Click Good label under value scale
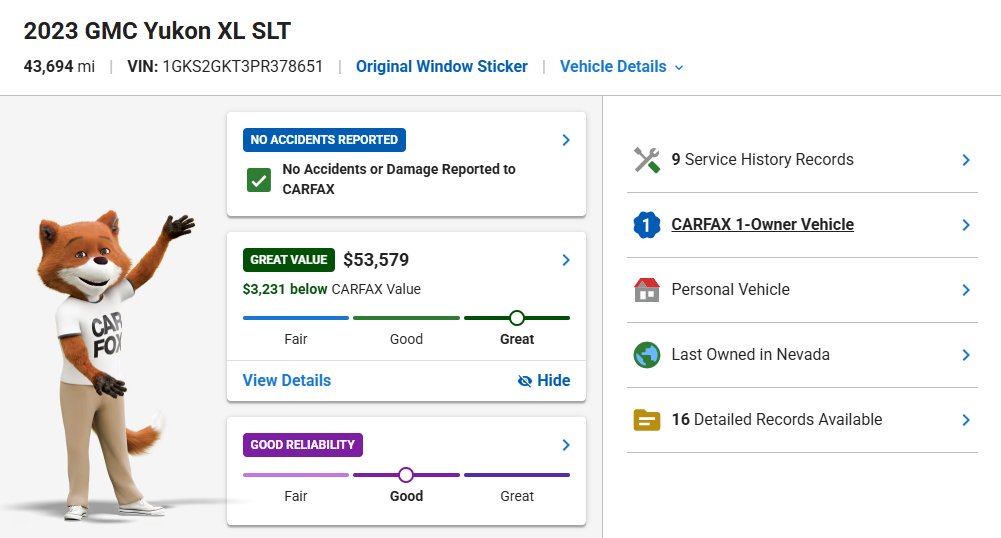The height and width of the screenshot is (538, 1001). (x=406, y=340)
